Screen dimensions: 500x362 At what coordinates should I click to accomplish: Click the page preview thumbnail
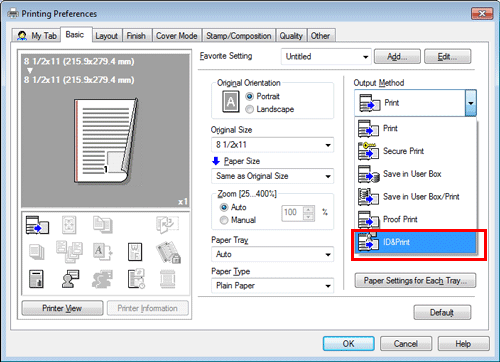[106, 141]
